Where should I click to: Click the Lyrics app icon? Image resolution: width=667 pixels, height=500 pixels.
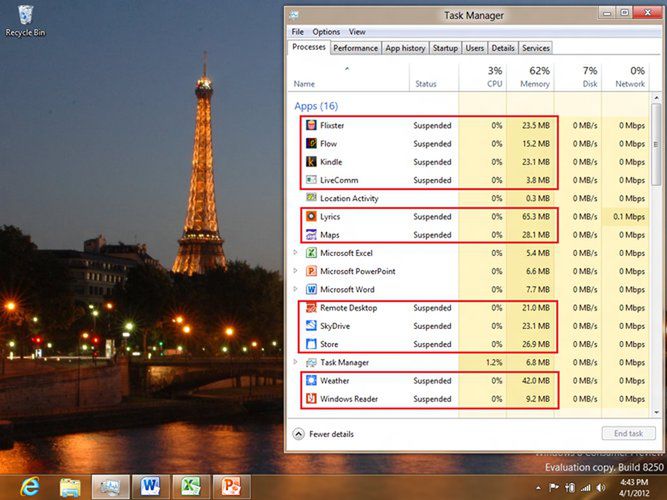coord(311,216)
